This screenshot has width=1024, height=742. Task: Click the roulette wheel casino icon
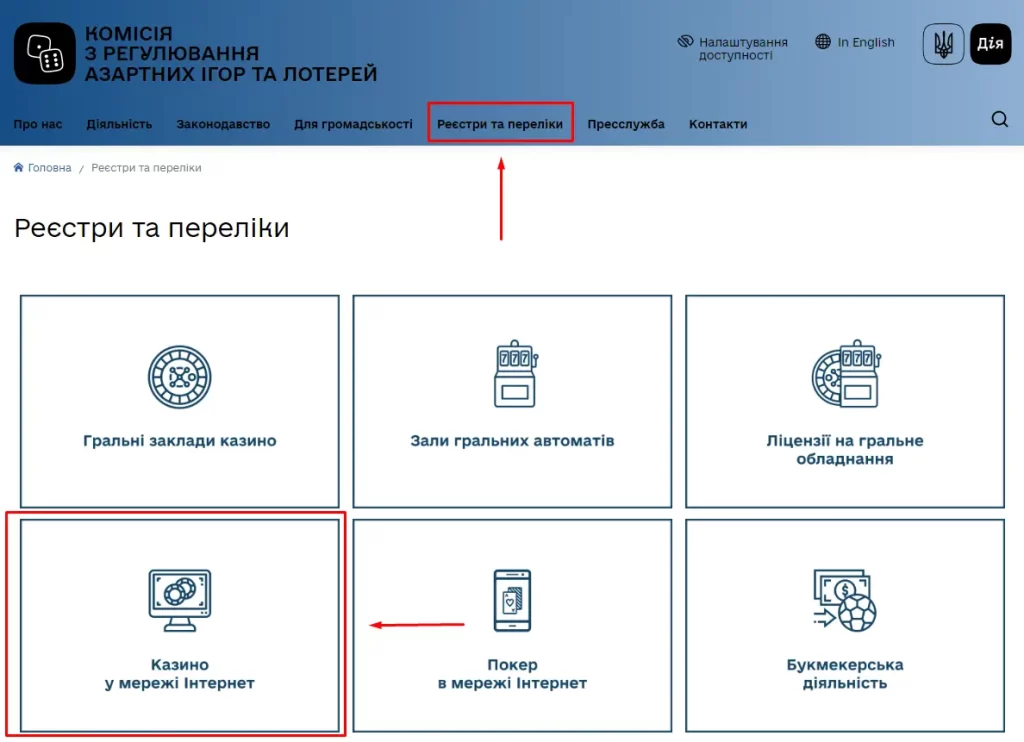click(x=180, y=377)
